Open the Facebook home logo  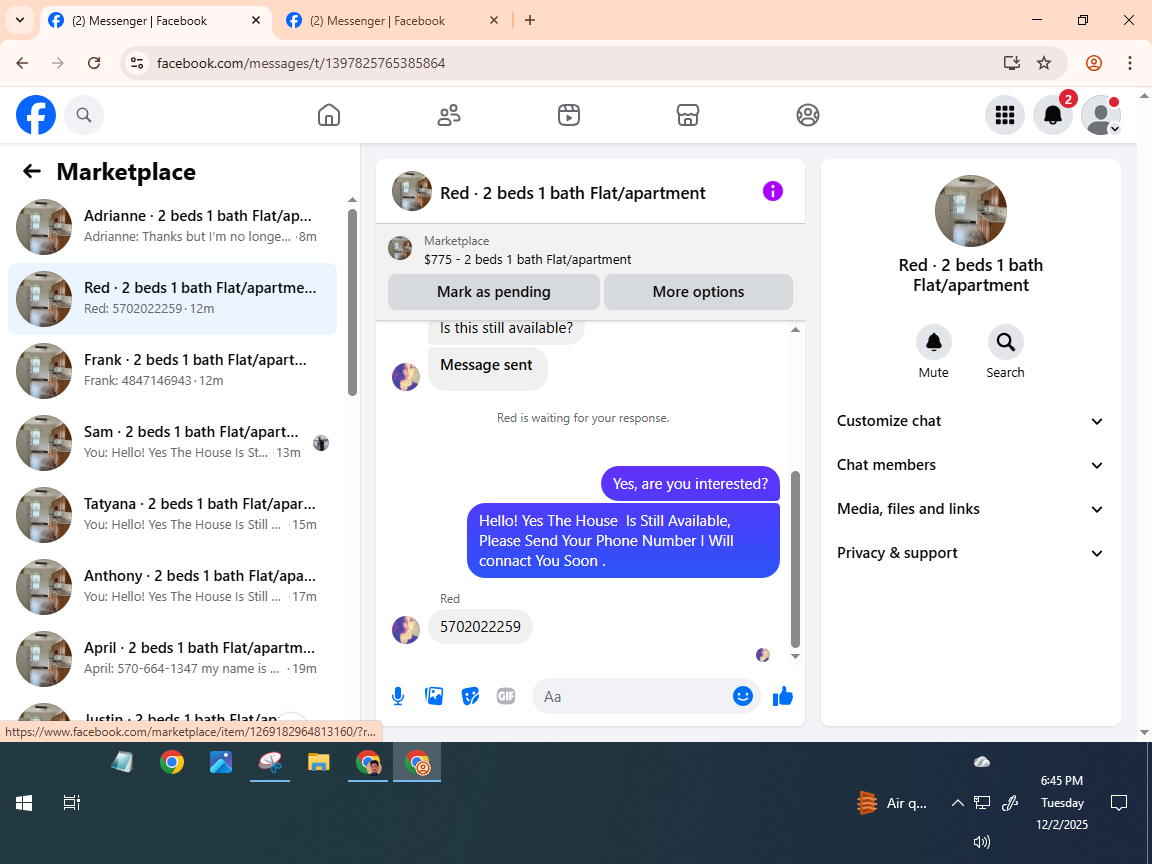pyautogui.click(x=36, y=115)
